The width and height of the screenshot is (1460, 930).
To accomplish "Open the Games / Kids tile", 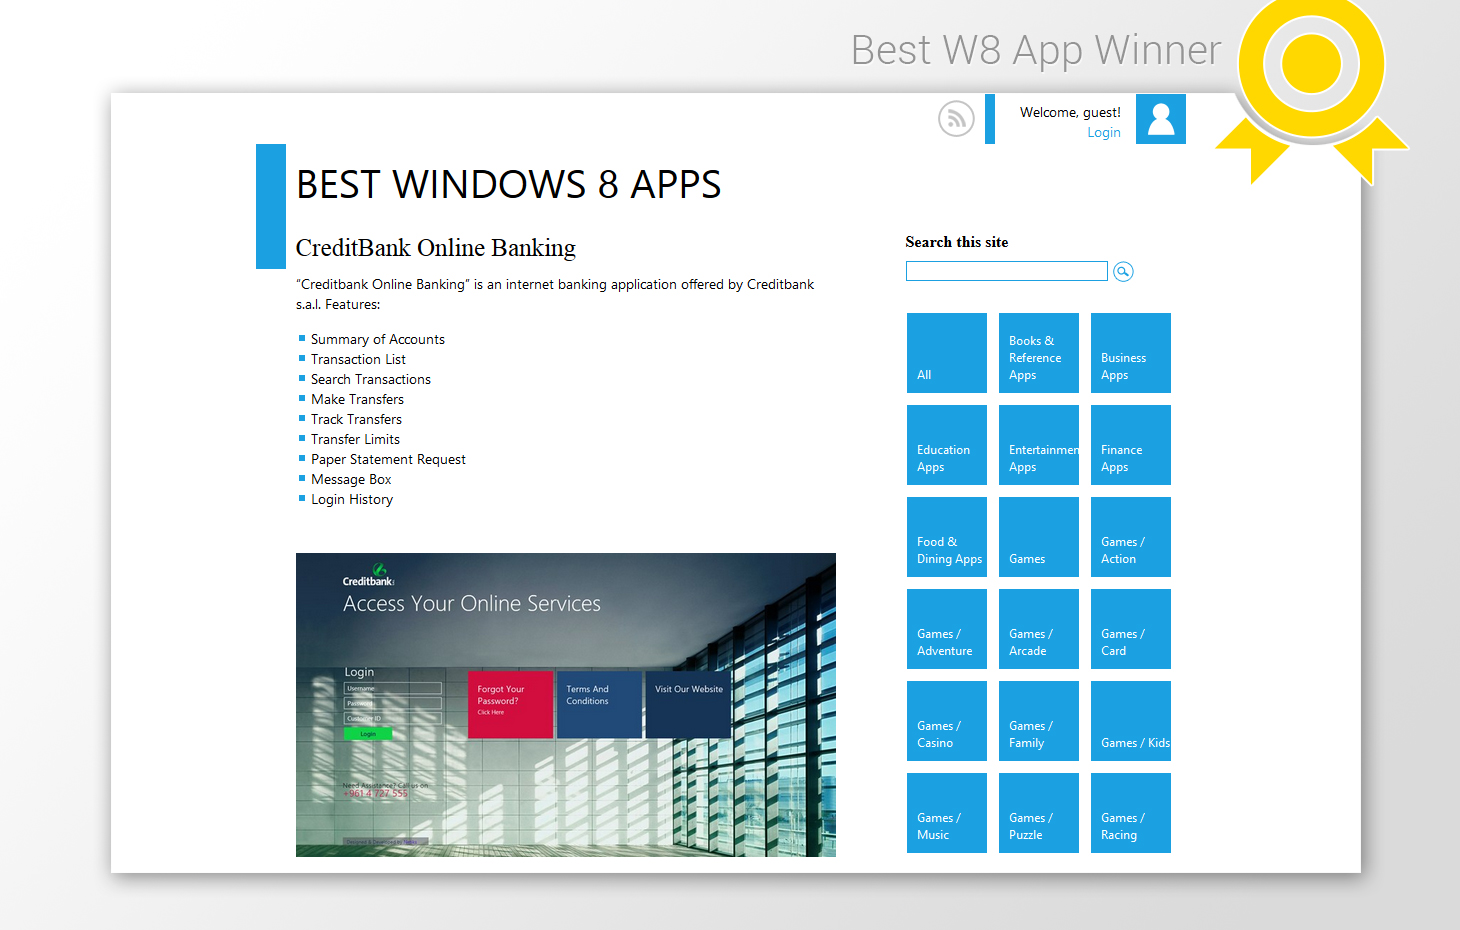I will click(x=1131, y=721).
